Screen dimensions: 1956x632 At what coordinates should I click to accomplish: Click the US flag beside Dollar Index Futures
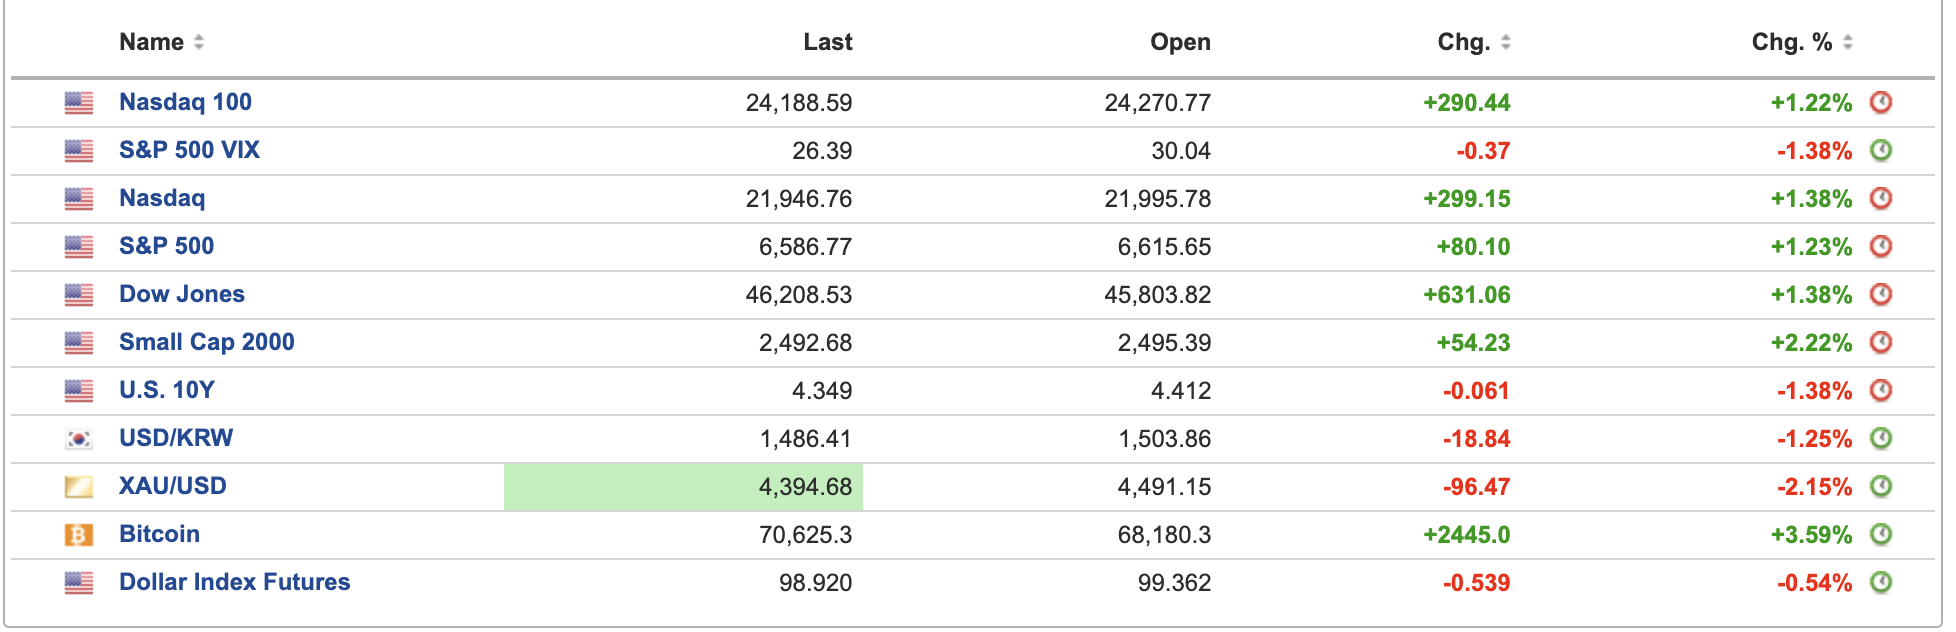coord(79,582)
